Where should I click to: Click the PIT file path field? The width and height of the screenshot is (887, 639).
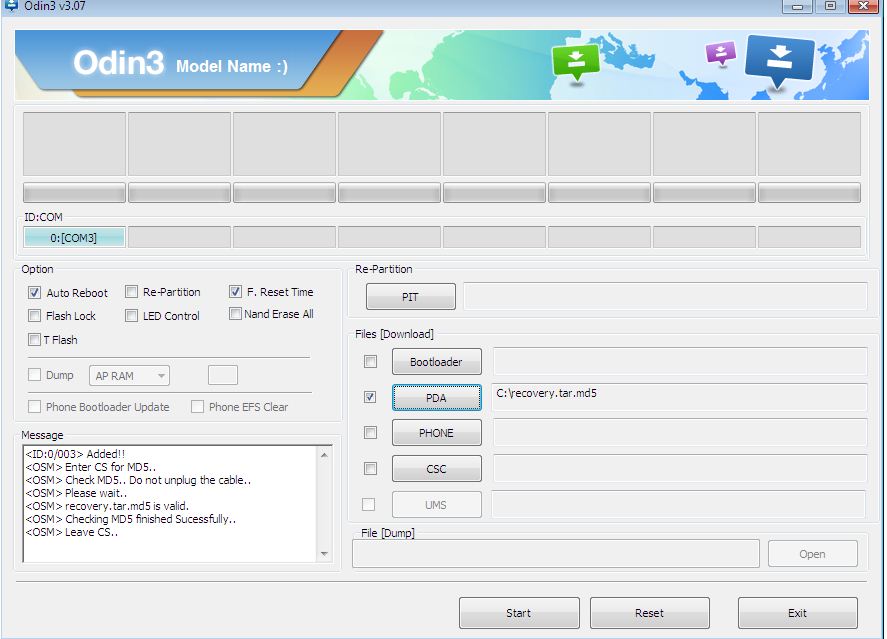(665, 296)
